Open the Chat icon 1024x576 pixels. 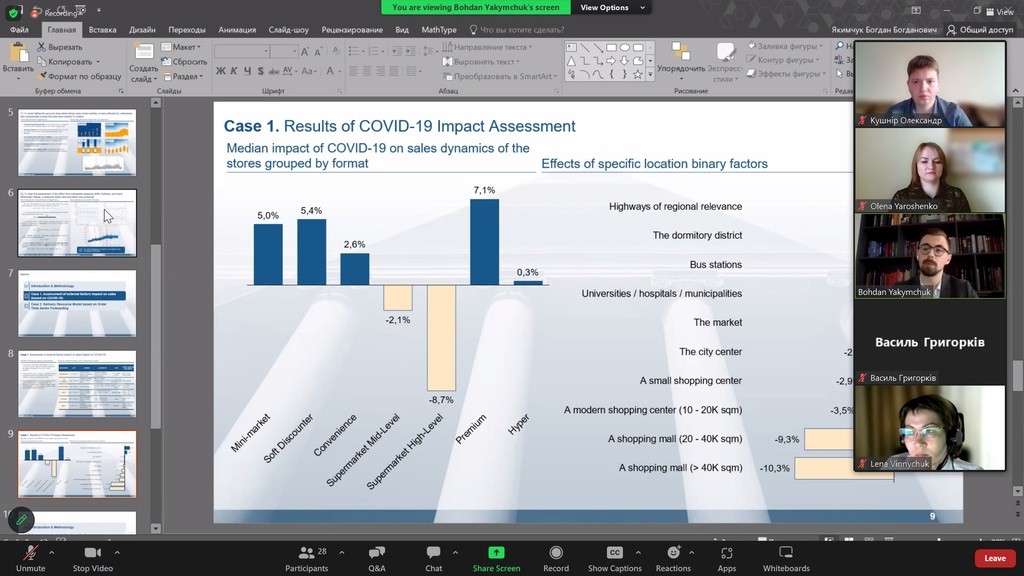[433, 553]
